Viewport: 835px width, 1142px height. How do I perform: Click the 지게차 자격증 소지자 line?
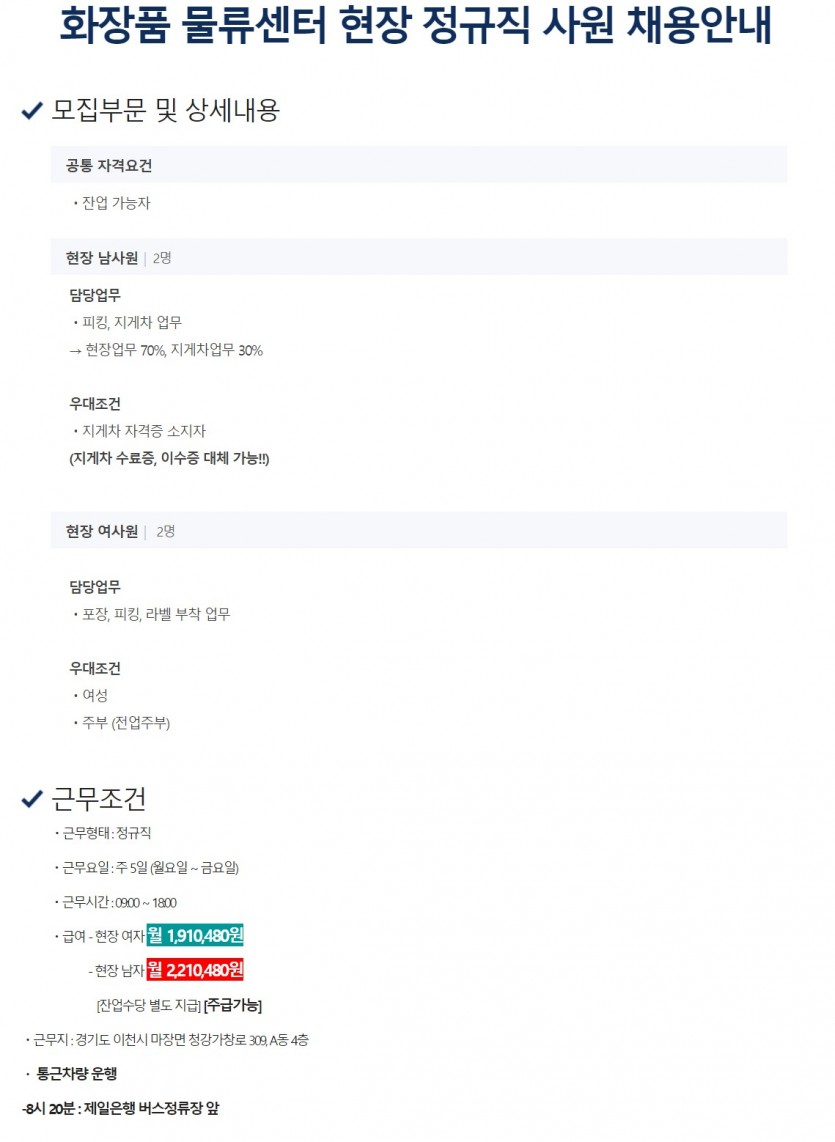point(139,430)
